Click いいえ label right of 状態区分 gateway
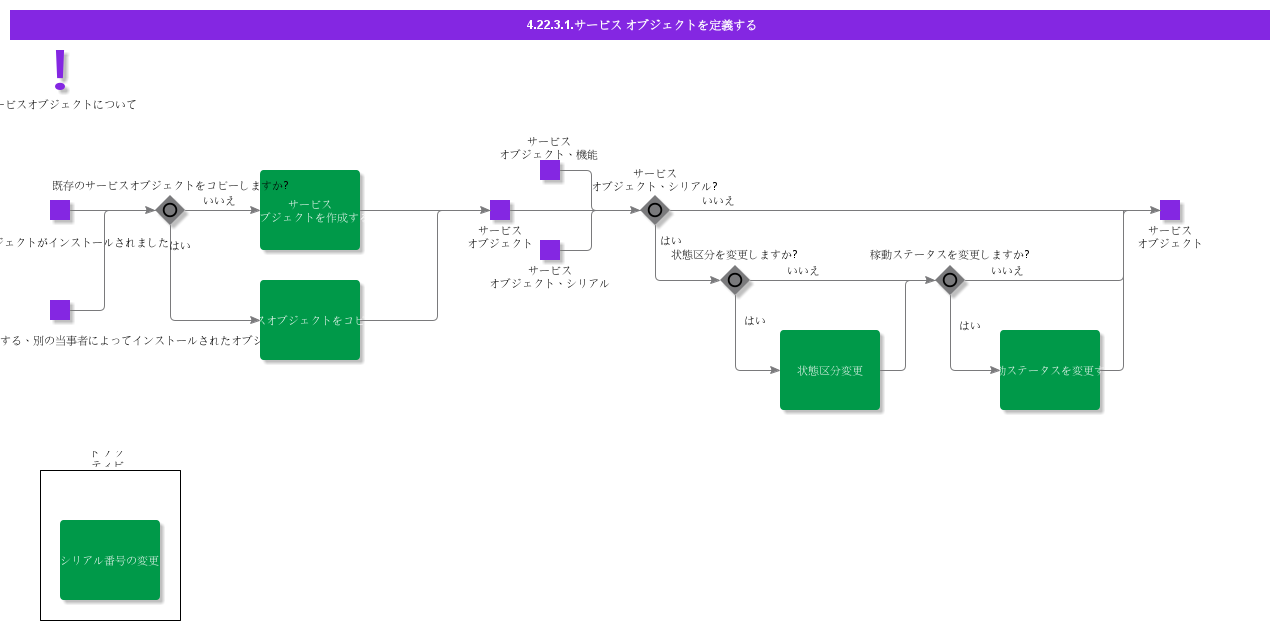 coord(803,270)
